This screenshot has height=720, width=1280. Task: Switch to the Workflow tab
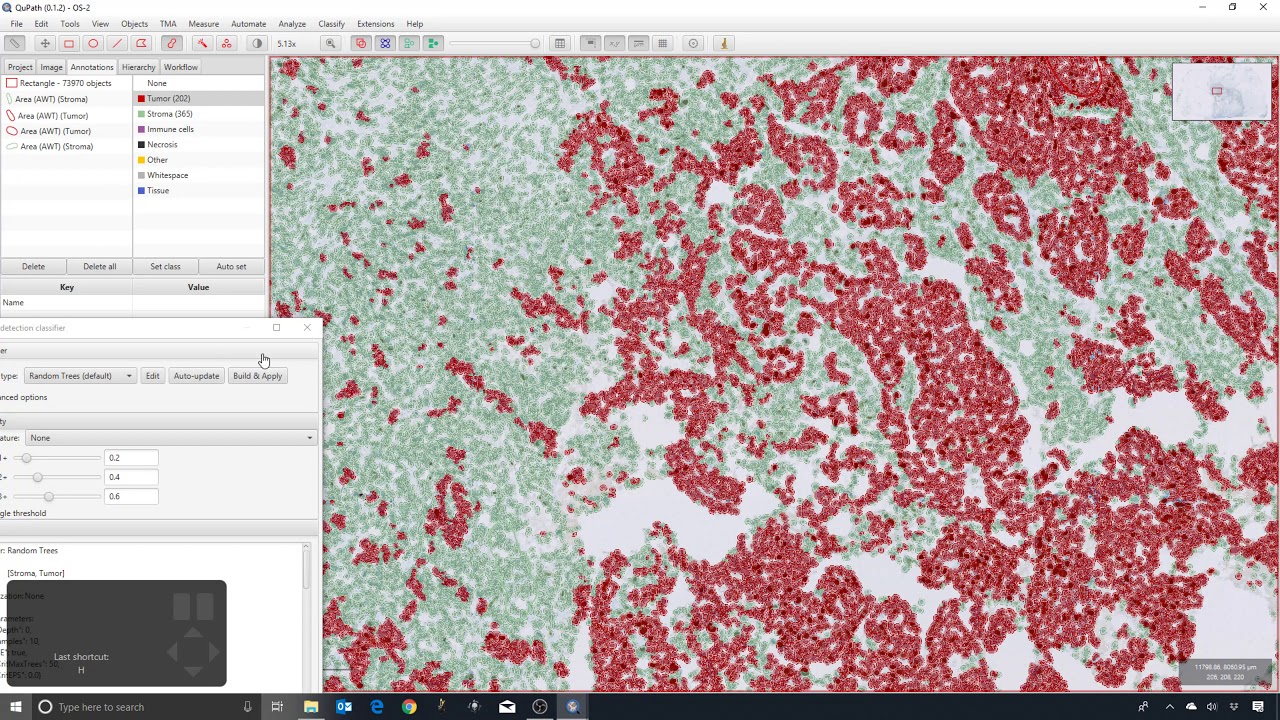tap(181, 67)
